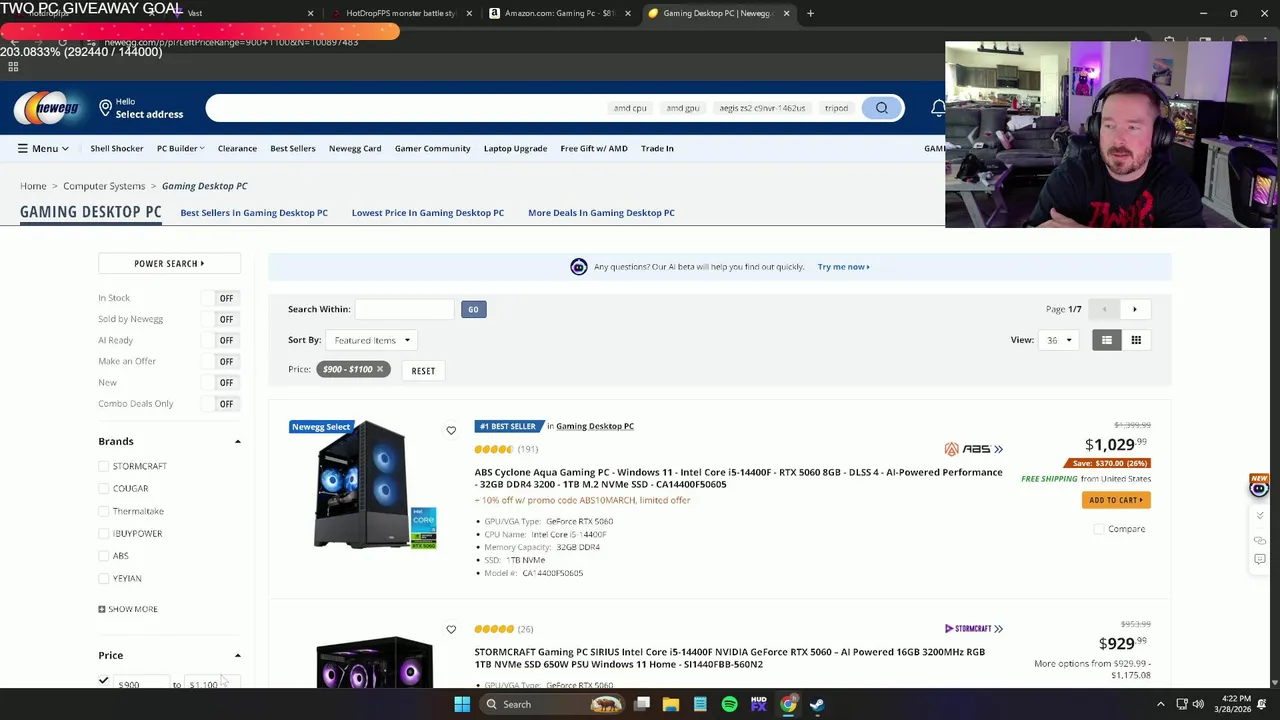The image size is (1280, 720).
Task: Show hidden system tray icons
Action: point(1160,704)
